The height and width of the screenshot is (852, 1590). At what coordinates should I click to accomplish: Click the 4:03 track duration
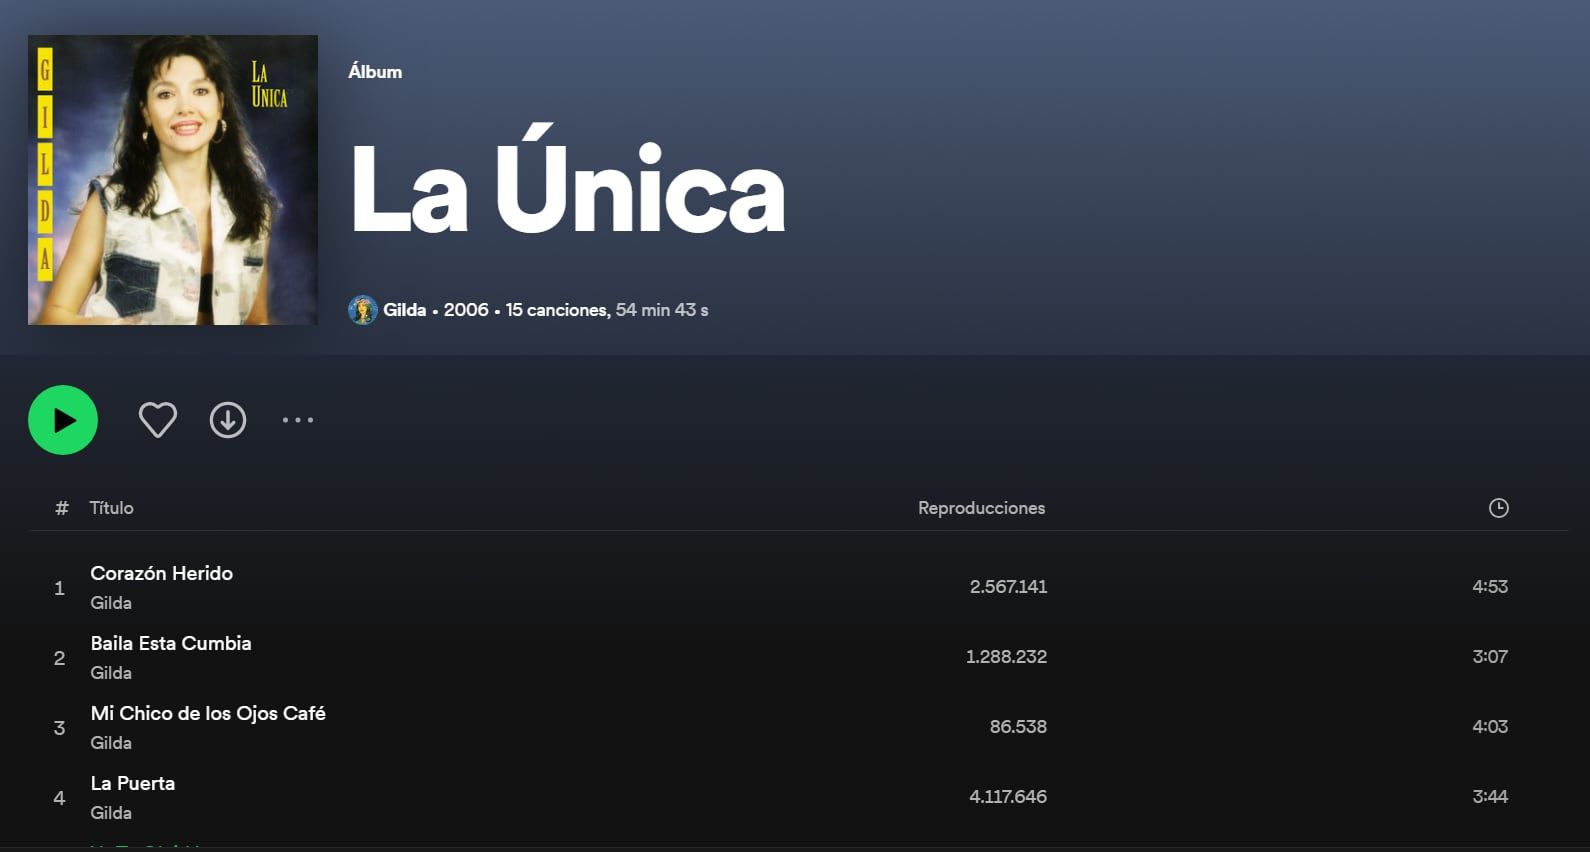click(x=1490, y=727)
